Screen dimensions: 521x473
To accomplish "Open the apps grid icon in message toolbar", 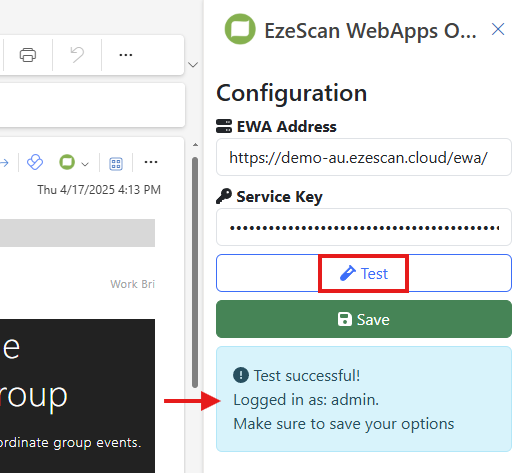I will pos(116,164).
